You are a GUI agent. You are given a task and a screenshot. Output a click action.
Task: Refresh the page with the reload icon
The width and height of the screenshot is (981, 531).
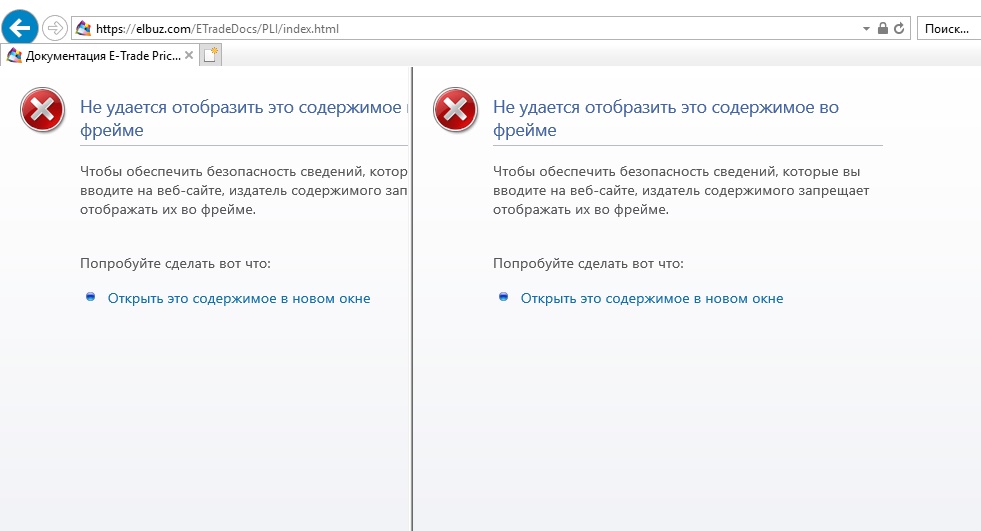coord(899,28)
